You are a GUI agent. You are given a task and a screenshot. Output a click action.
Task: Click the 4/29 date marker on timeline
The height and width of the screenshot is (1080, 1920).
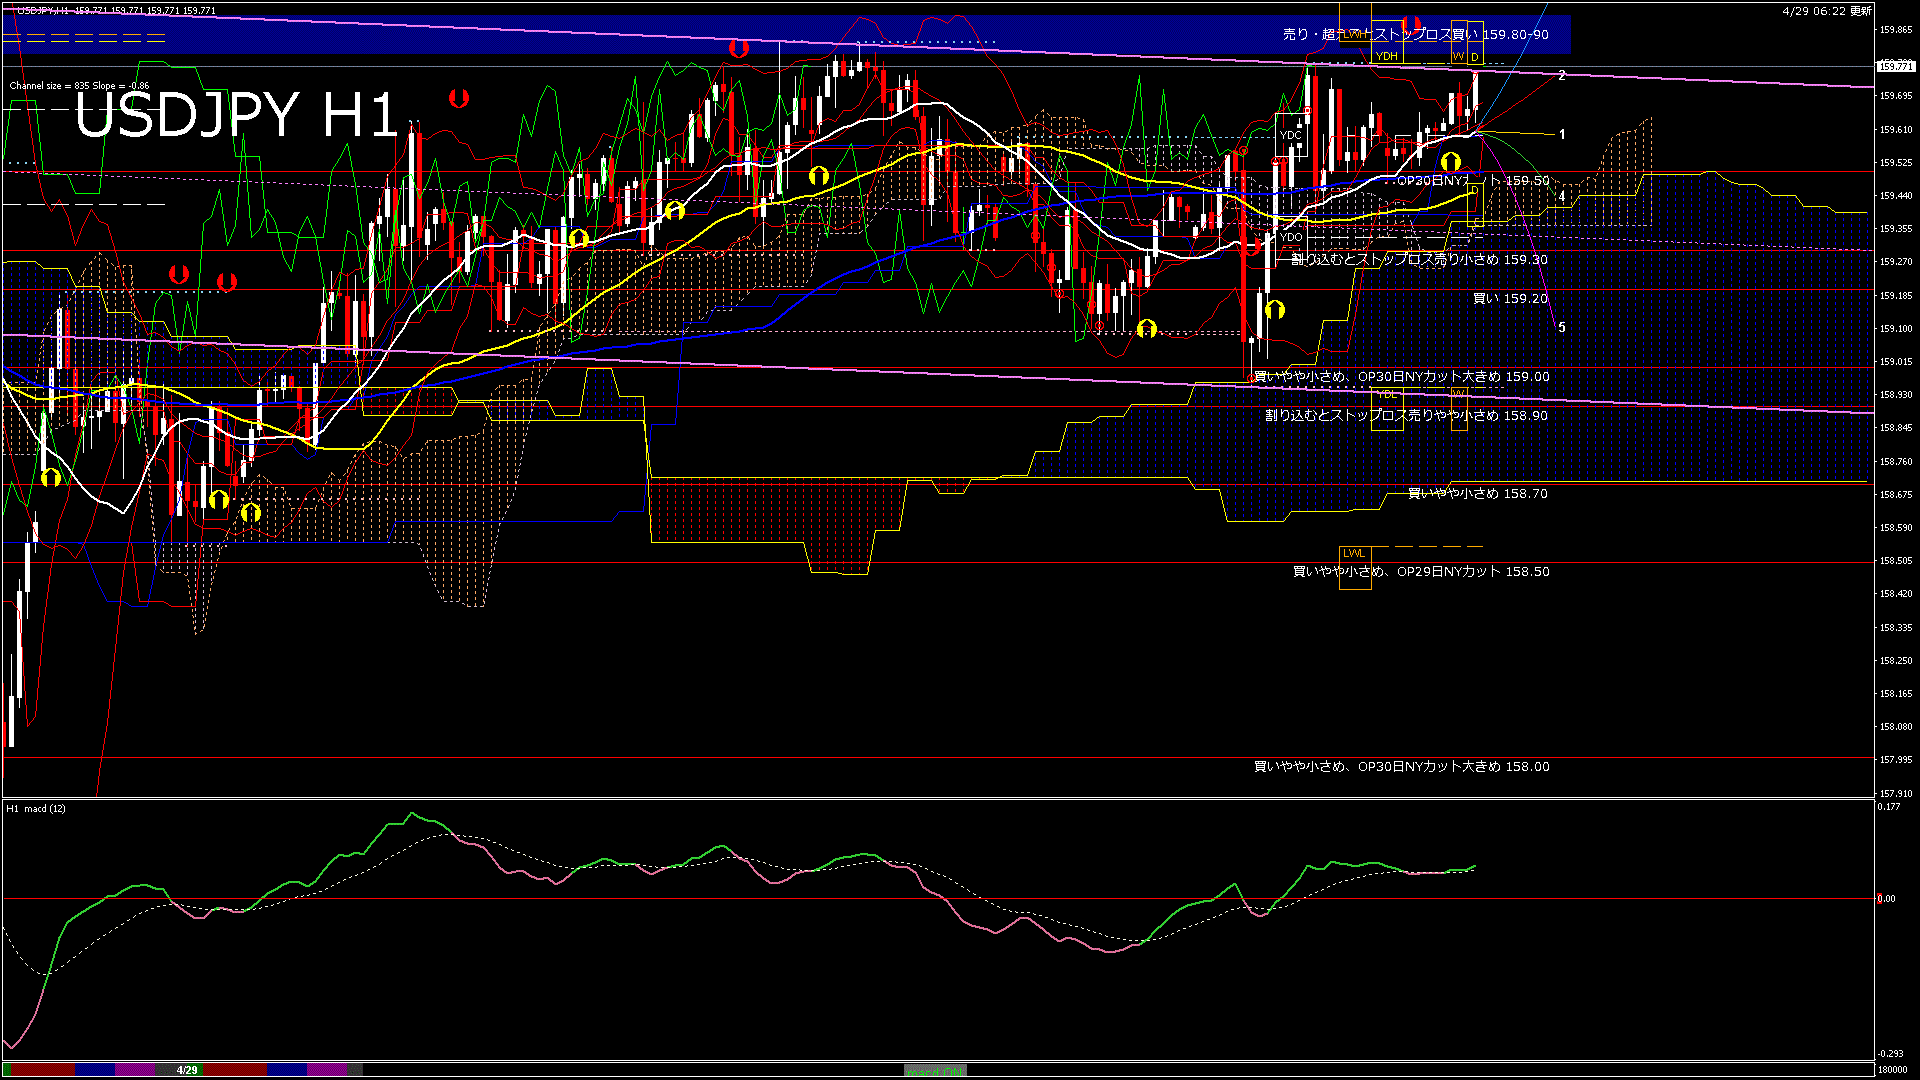187,1070
